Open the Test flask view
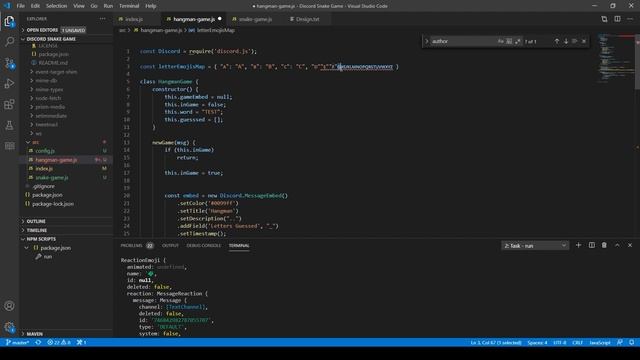The image size is (640, 360). [9, 125]
